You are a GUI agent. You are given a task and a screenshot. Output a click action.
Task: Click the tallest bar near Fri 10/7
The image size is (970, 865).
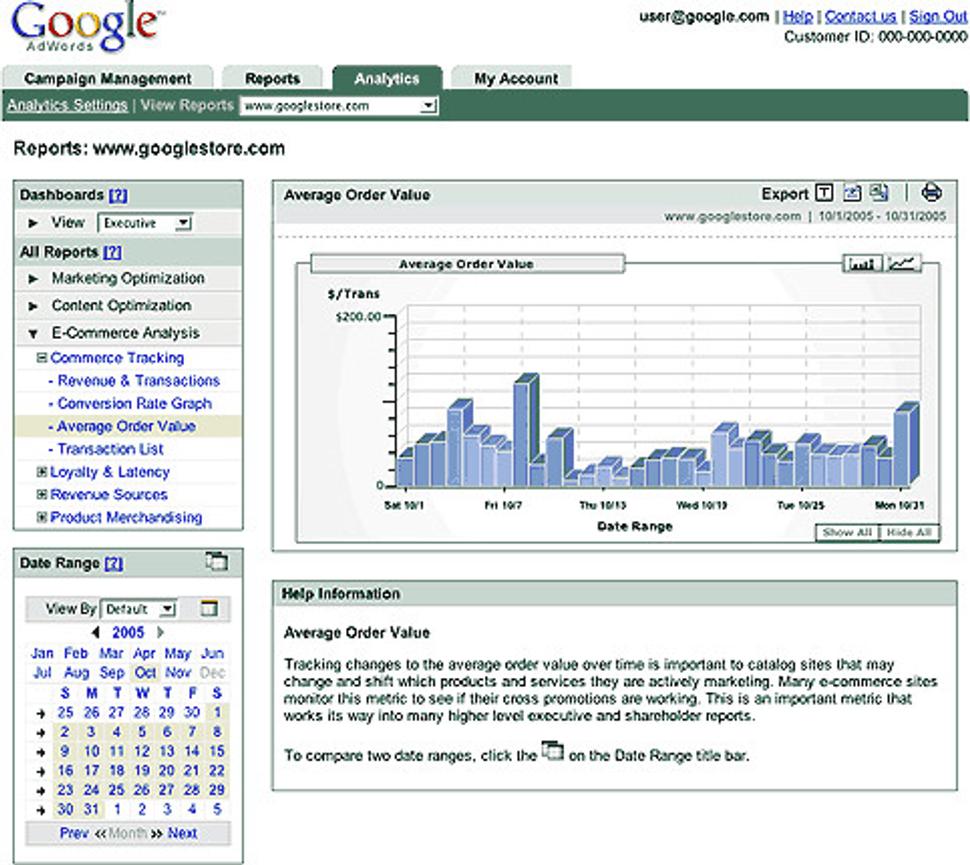[x=525, y=430]
